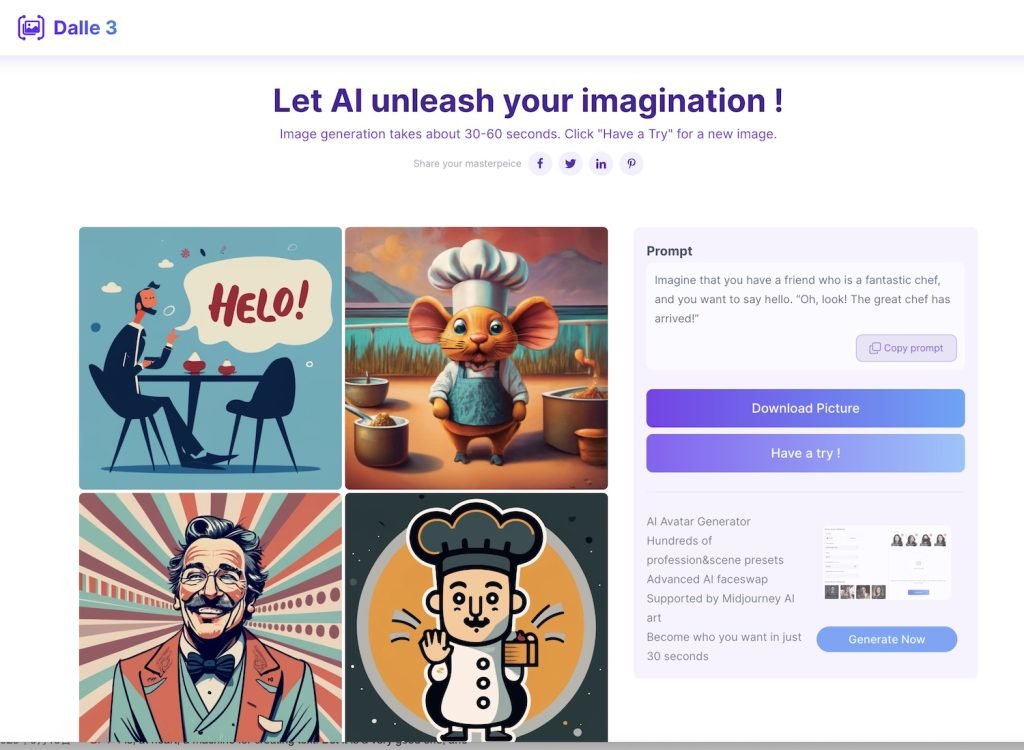1024x750 pixels.
Task: Click the Generate Now button
Action: [x=886, y=639]
